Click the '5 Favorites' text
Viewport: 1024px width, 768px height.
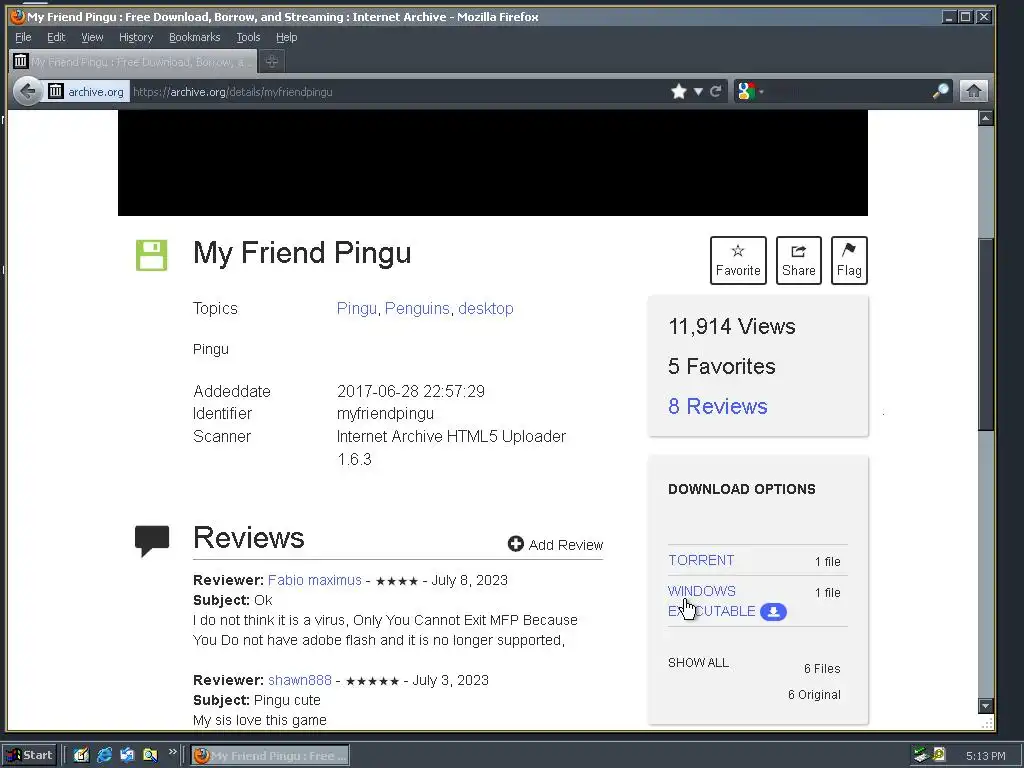click(x=722, y=366)
